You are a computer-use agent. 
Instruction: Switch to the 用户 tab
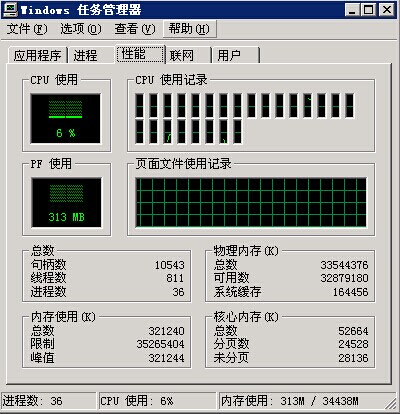[x=236, y=55]
